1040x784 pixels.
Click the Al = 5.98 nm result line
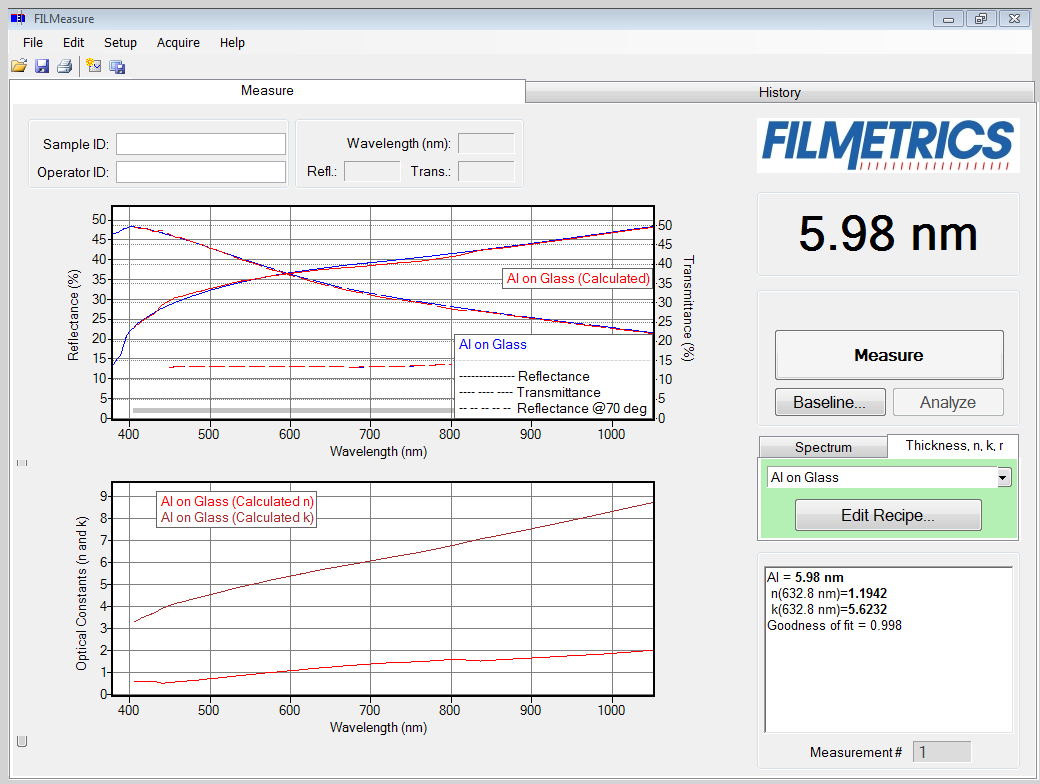(805, 577)
